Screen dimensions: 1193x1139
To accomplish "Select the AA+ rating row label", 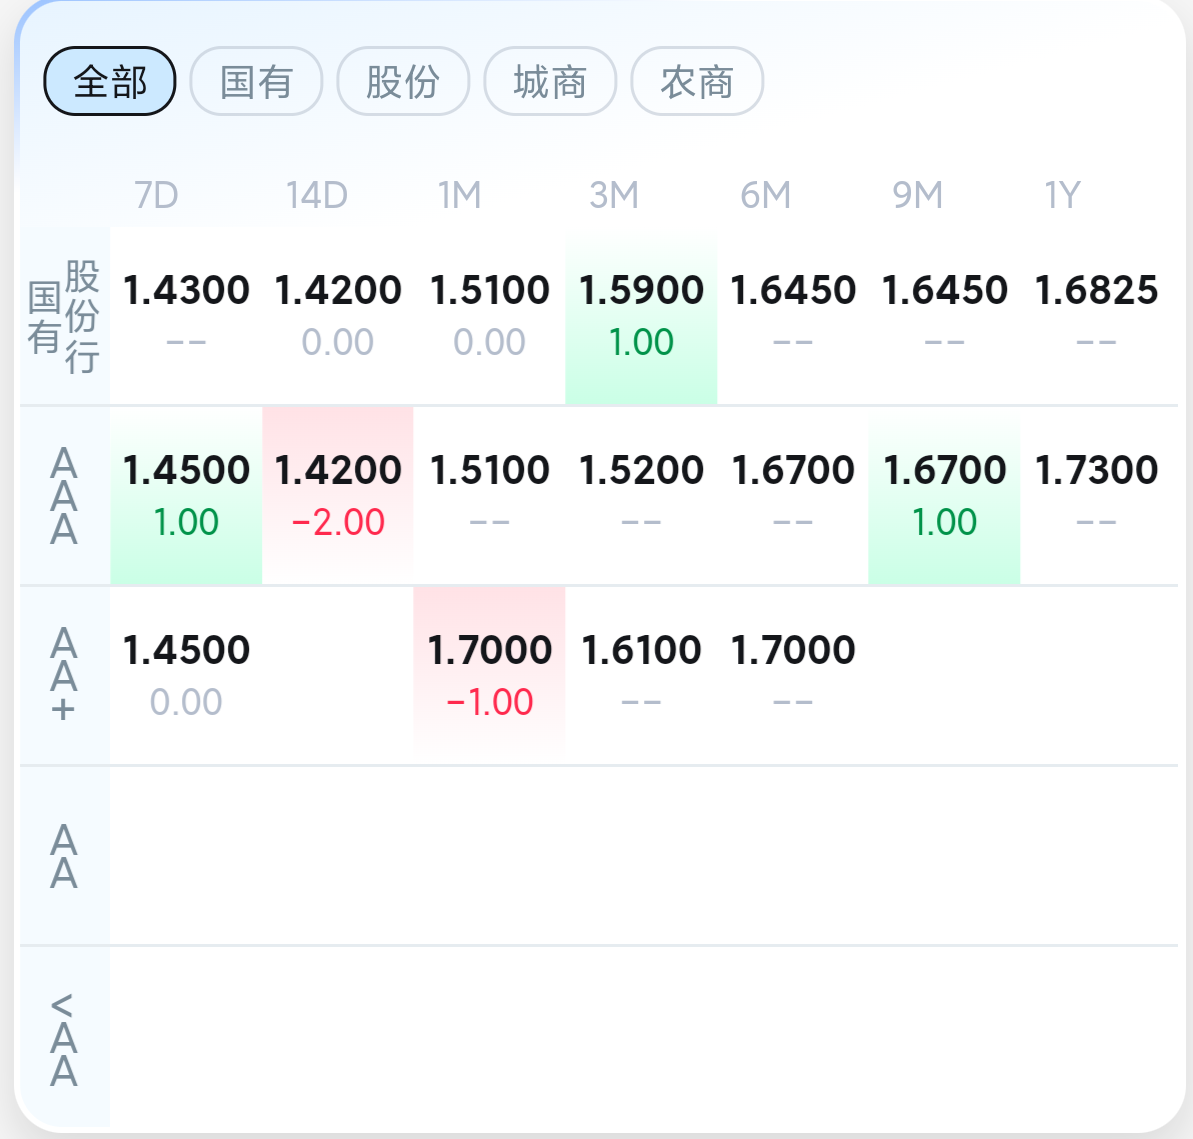I will pyautogui.click(x=64, y=675).
